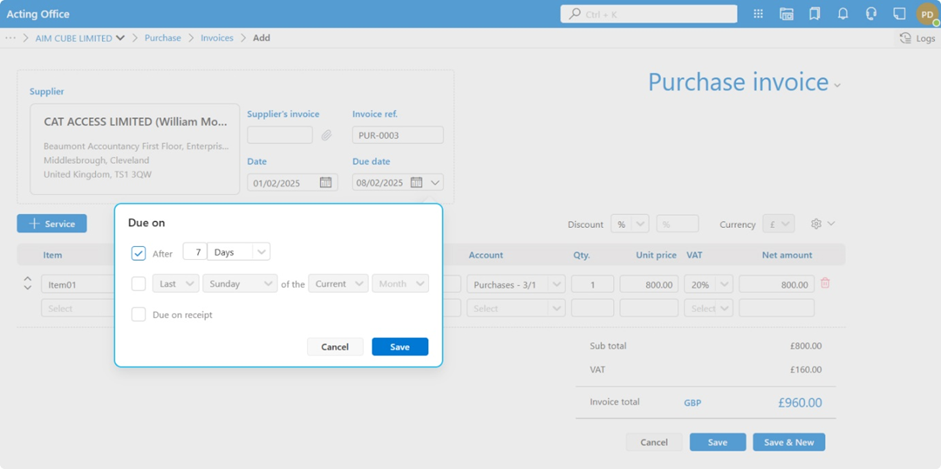Viewport: 941px width, 469px height.
Task: Delete Item01 row with trash icon
Action: pyautogui.click(x=825, y=284)
